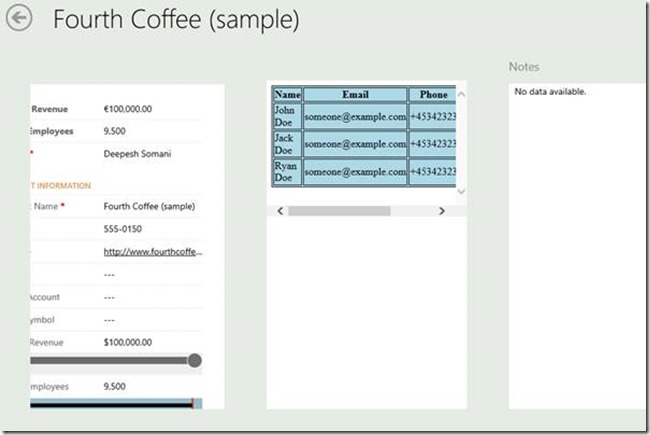Select owner Deepesh Somani
This screenshot has height=435, width=650.
(137, 154)
